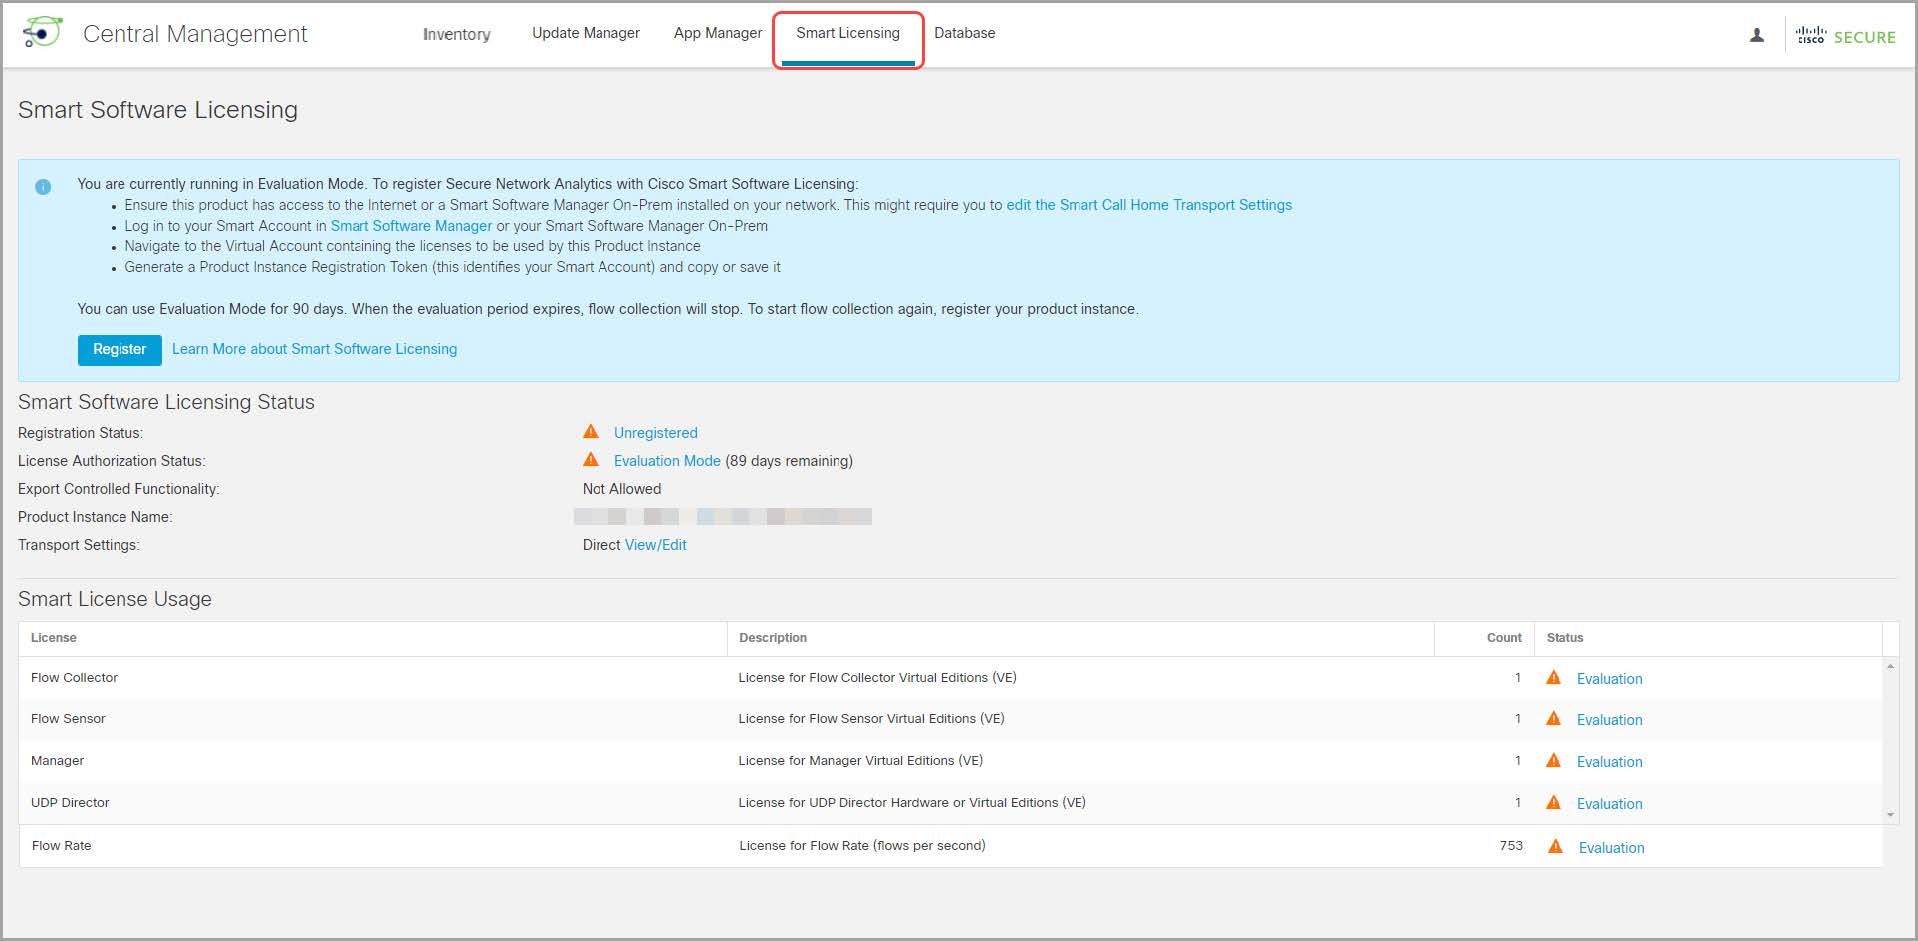Open the Inventory tab
Image resolution: width=1918 pixels, height=941 pixels.
(x=456, y=34)
